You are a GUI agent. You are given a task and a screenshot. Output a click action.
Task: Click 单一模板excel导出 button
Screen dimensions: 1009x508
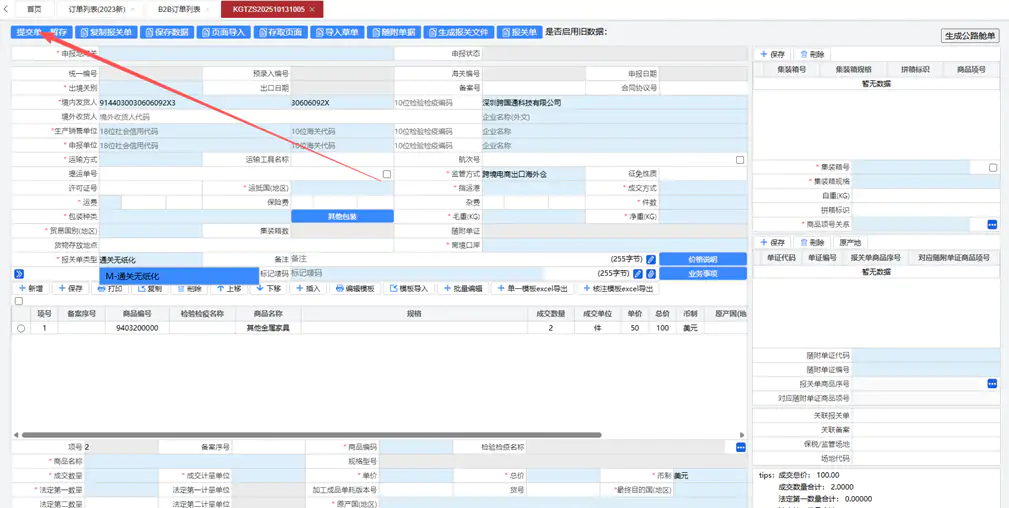pyautogui.click(x=533, y=288)
